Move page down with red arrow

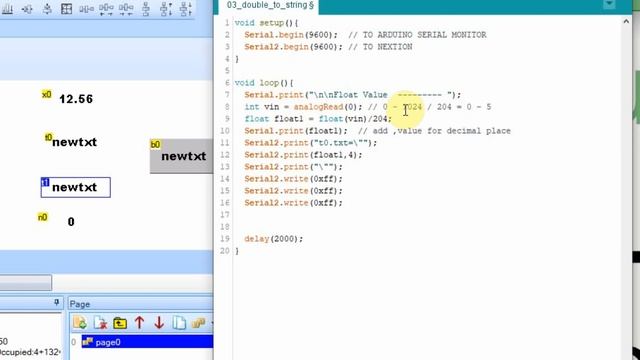[159, 323]
